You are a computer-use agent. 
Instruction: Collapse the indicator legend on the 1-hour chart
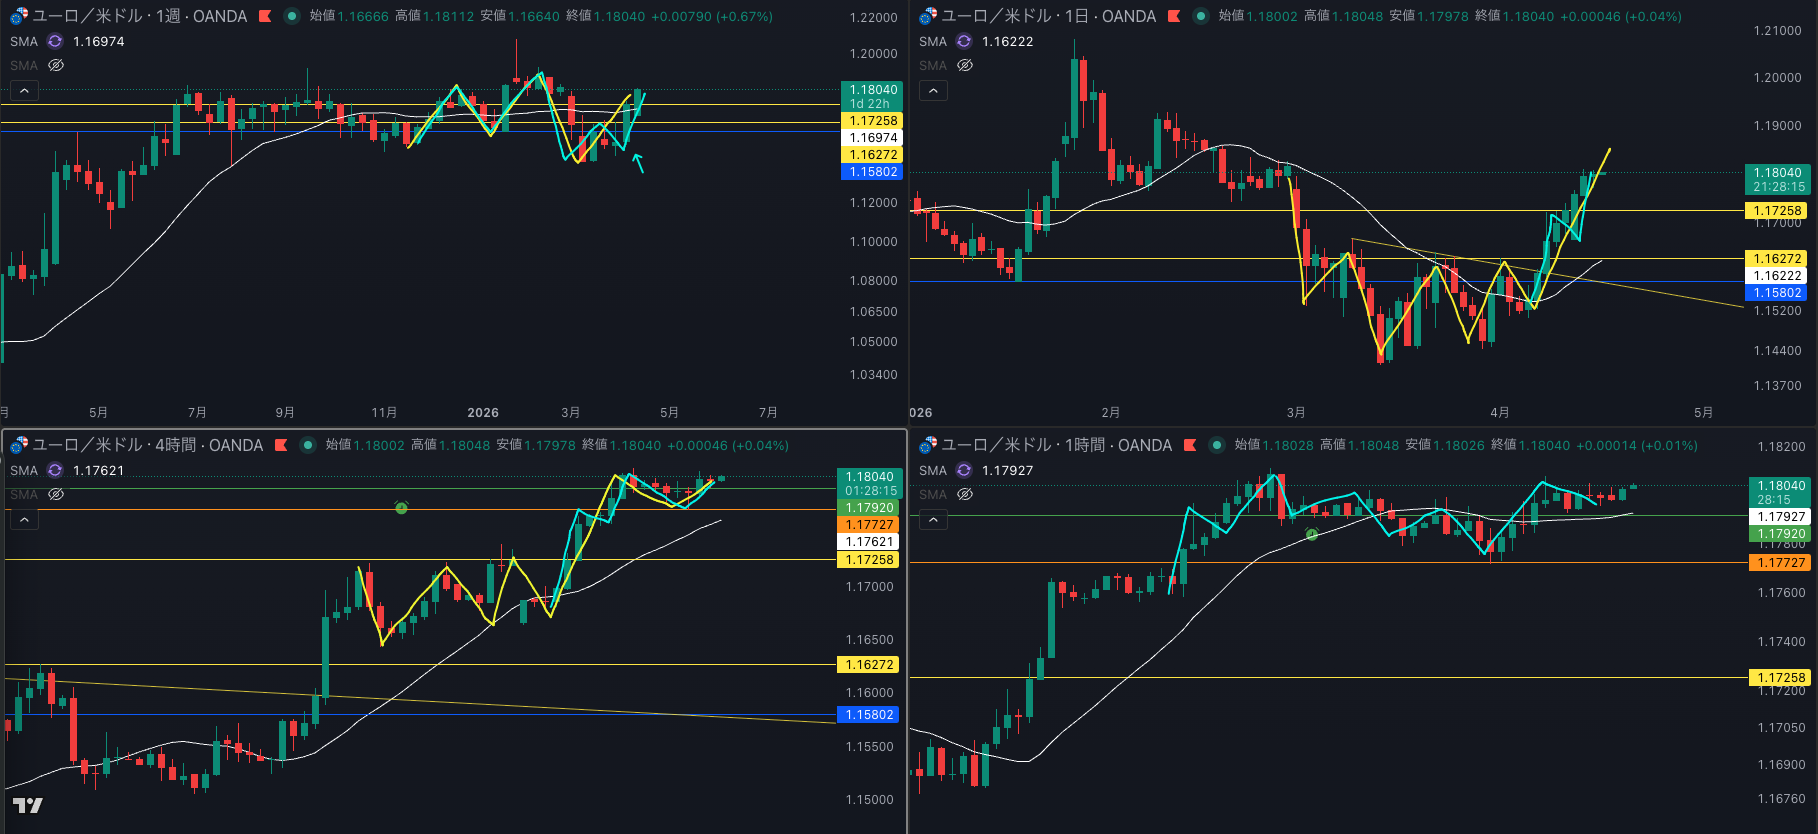(933, 520)
